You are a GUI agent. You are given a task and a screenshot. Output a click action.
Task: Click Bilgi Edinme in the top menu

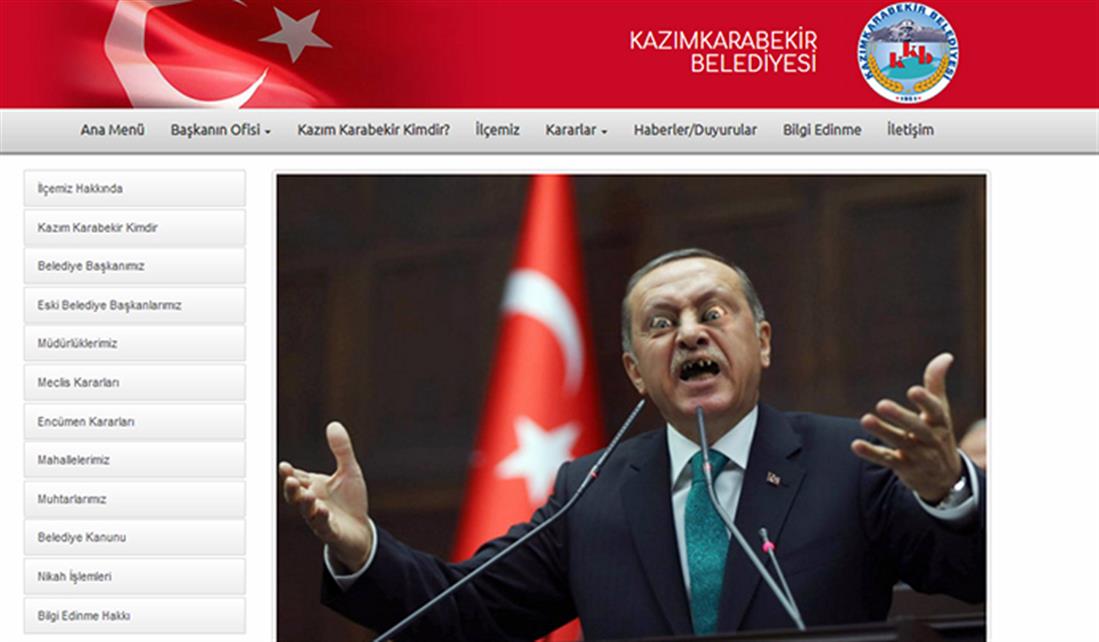(822, 130)
